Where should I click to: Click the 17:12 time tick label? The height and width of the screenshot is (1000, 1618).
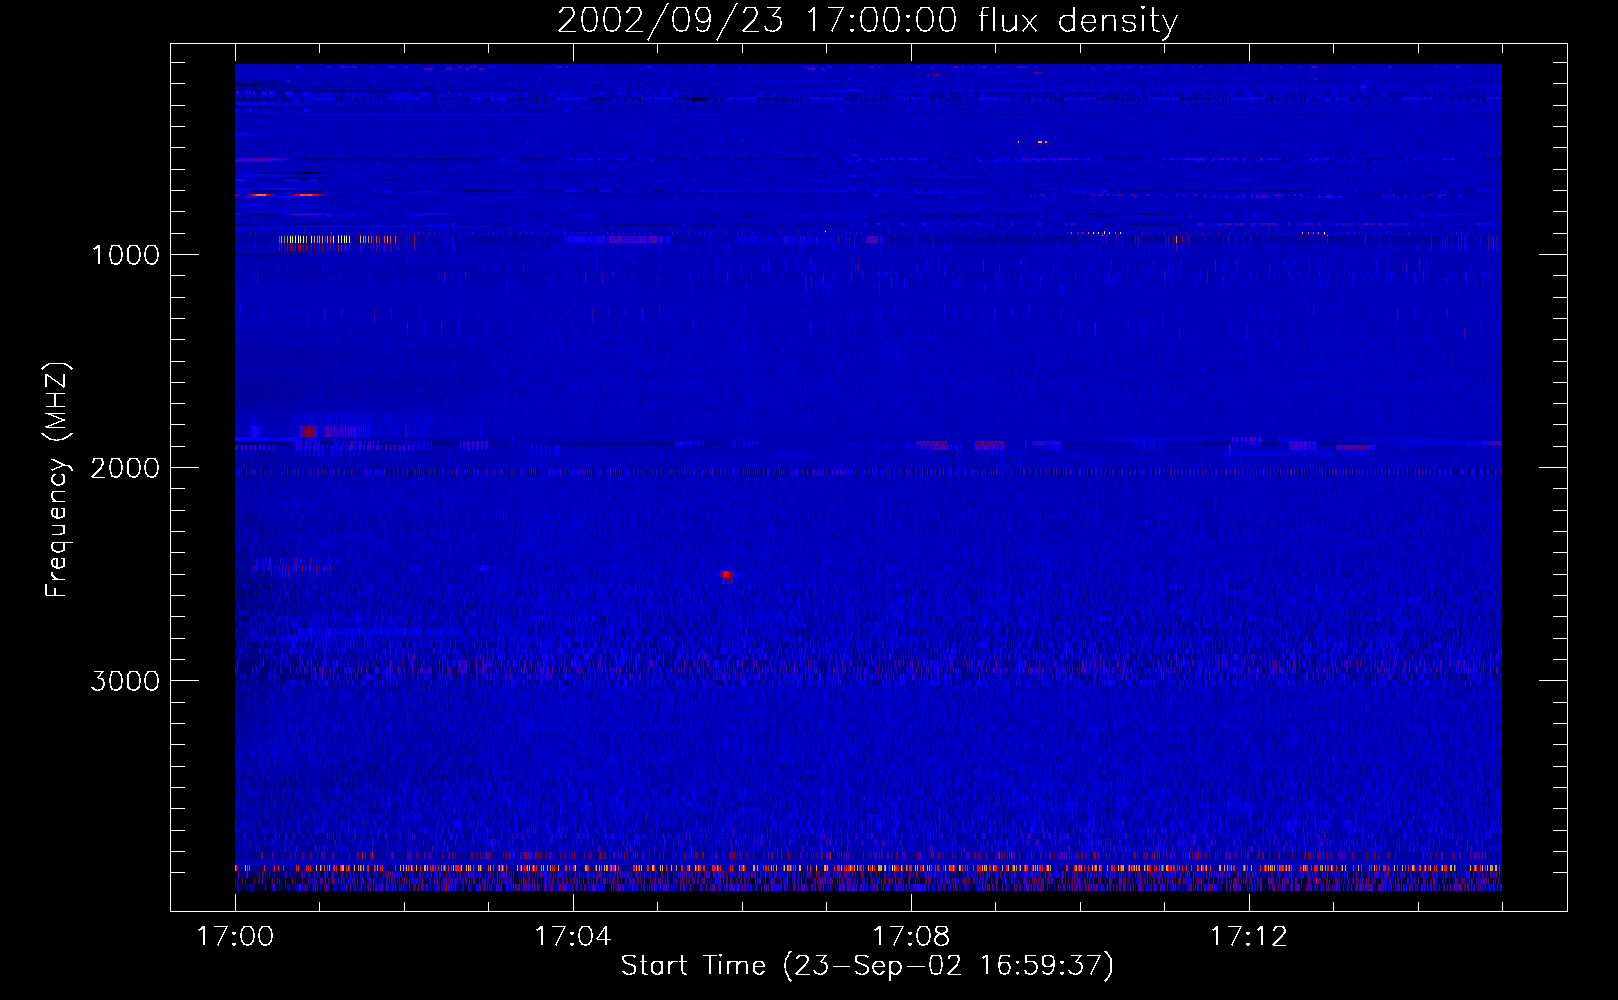click(x=1249, y=937)
